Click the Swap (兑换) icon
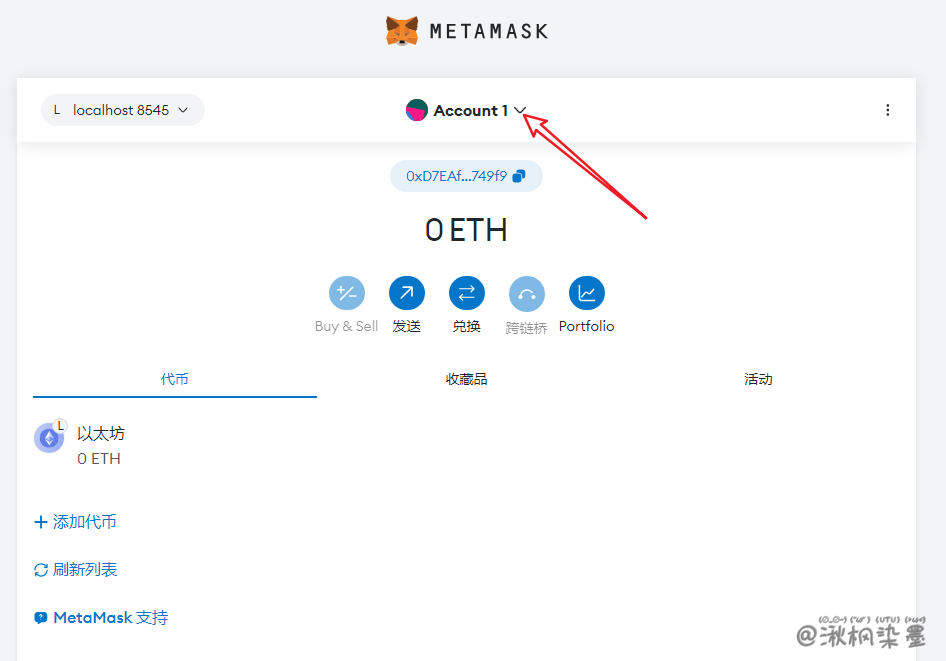This screenshot has height=661, width=946. click(467, 293)
